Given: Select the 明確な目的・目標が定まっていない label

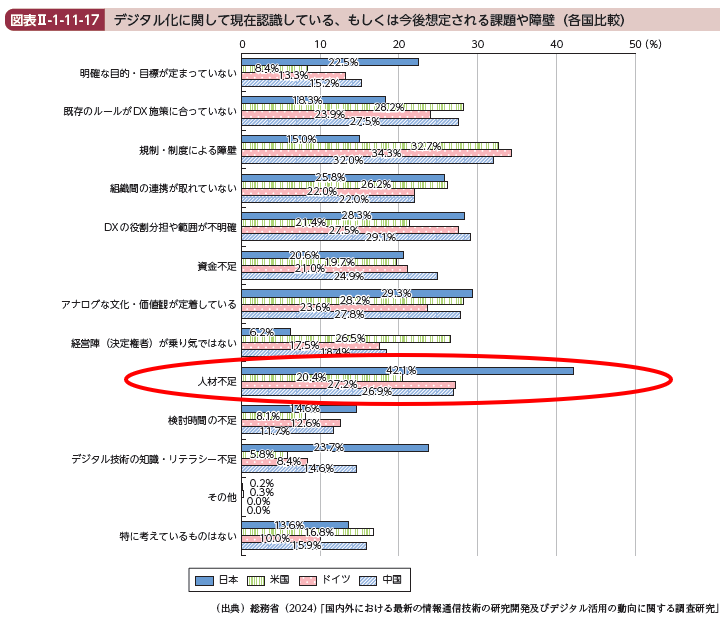Looking at the screenshot, I should (158, 73).
